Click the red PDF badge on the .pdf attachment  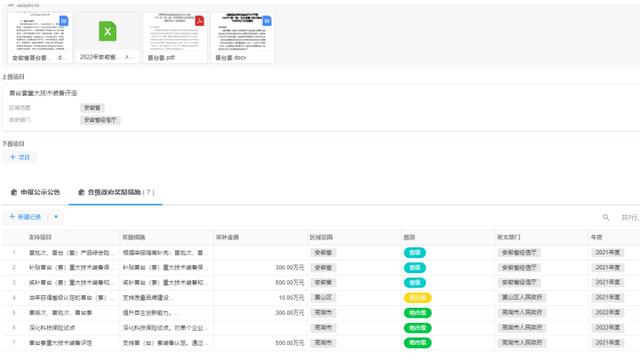tap(199, 21)
